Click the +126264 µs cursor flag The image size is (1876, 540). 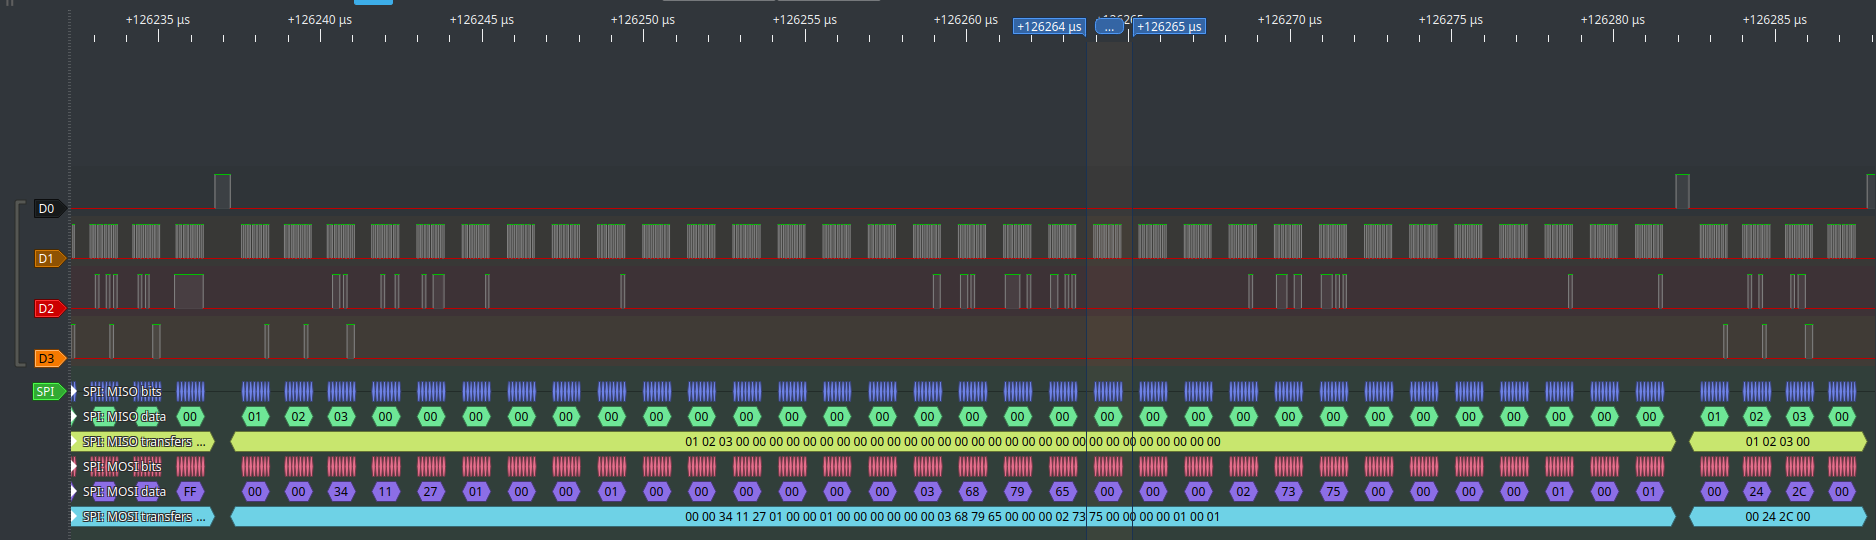point(1048,27)
